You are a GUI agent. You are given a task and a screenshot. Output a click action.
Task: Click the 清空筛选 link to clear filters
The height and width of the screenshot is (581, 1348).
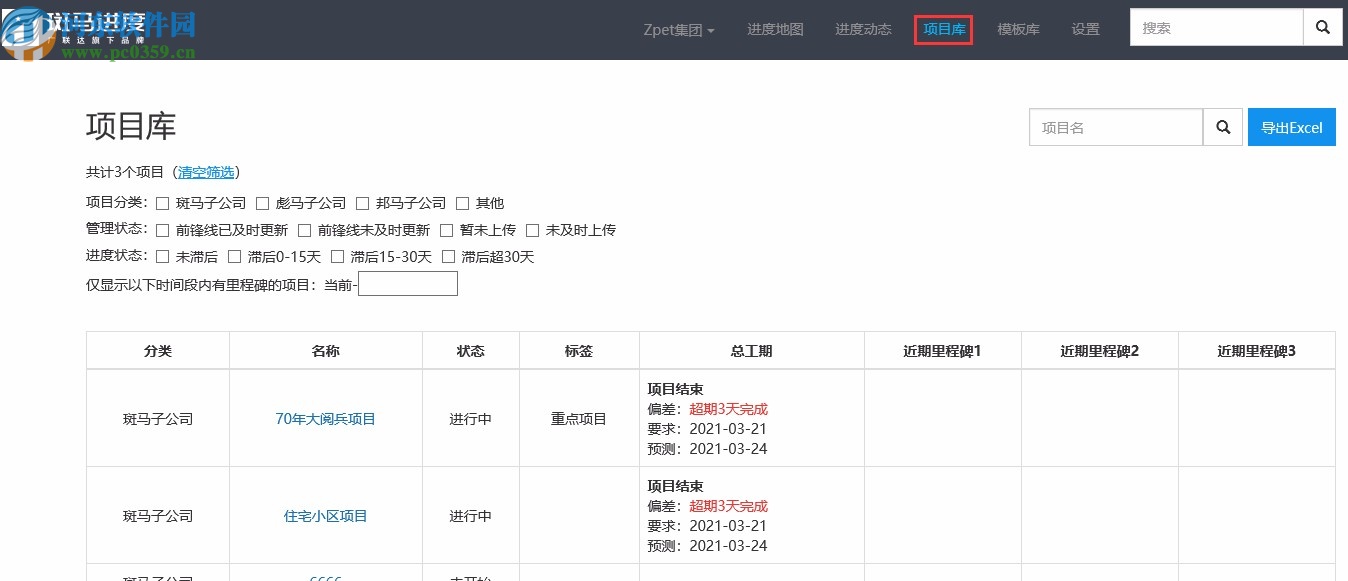click(207, 172)
